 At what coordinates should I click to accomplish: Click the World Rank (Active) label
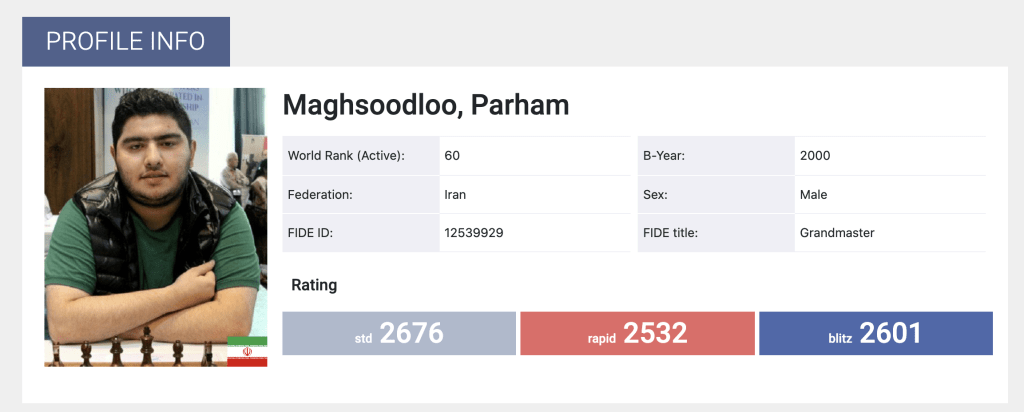[x=346, y=156]
